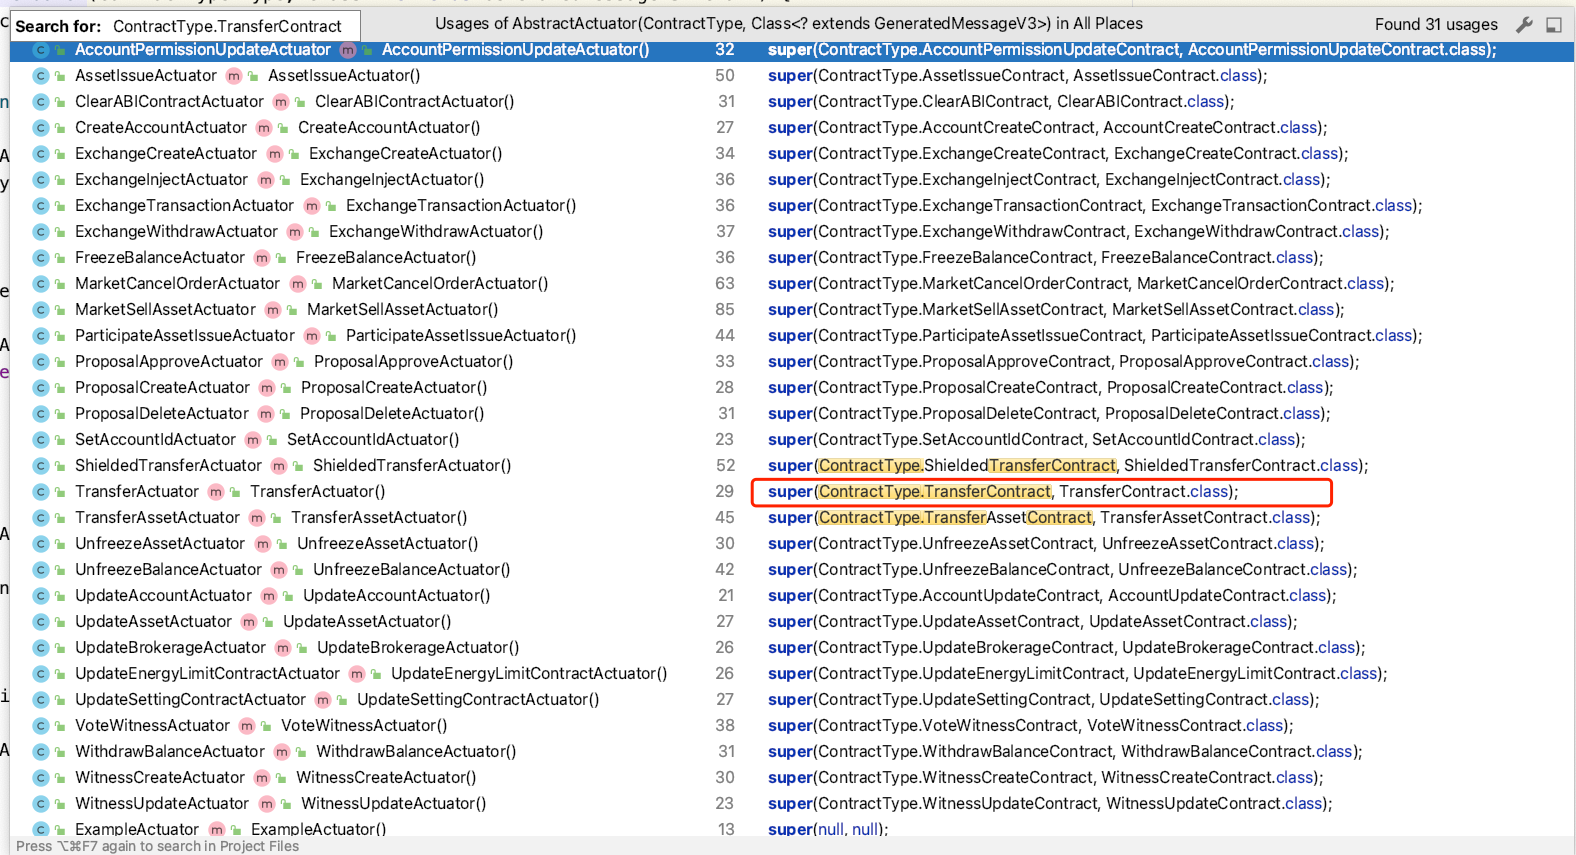Select ExampleActuator class name

click(137, 829)
